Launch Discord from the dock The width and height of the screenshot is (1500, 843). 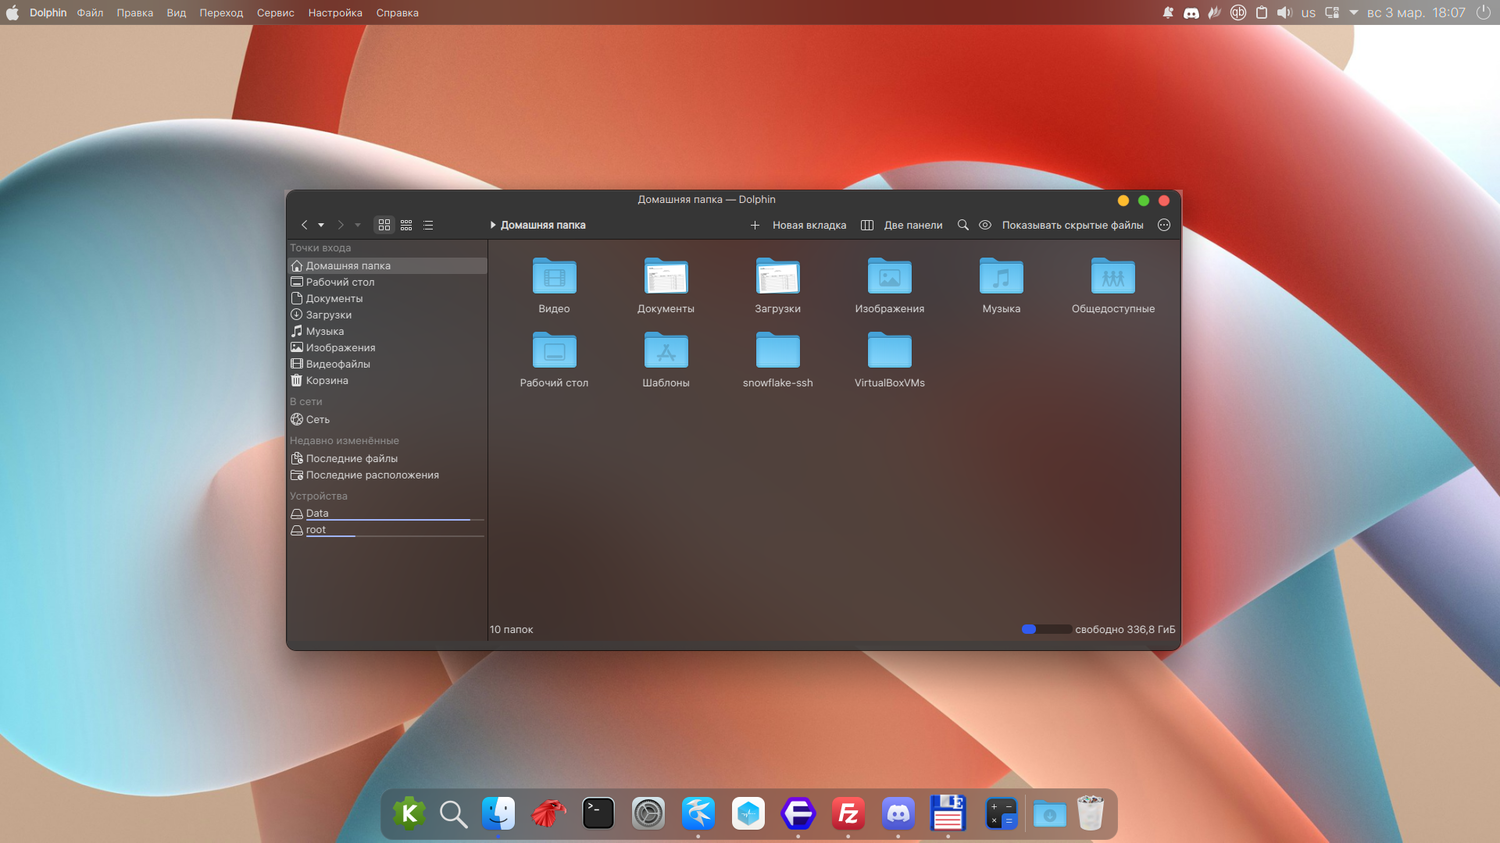(898, 814)
